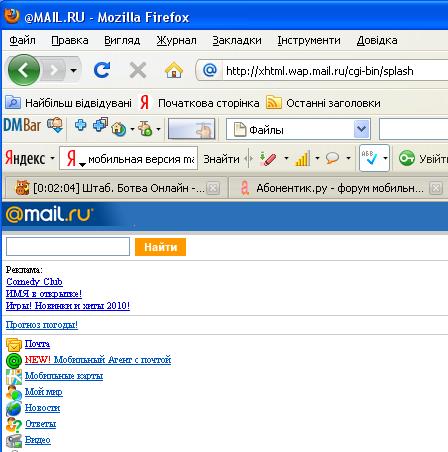Open the home page via house icon

[174, 70]
